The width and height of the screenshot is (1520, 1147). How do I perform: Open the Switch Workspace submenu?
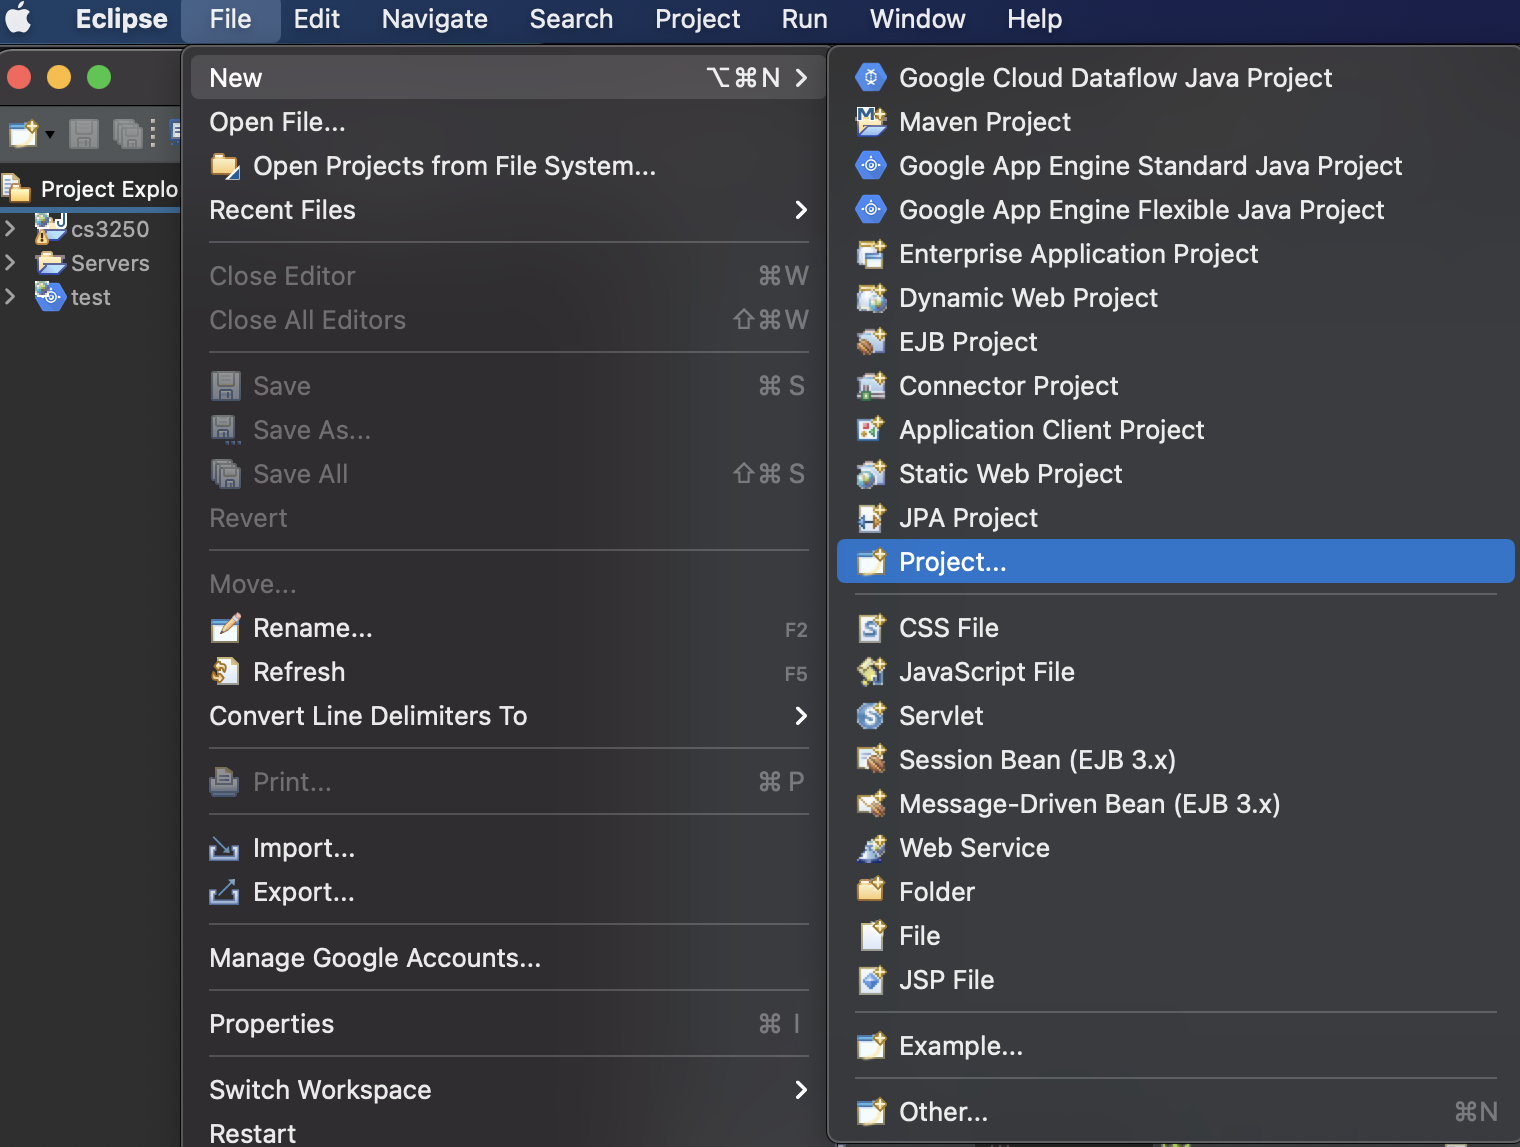coord(508,1090)
